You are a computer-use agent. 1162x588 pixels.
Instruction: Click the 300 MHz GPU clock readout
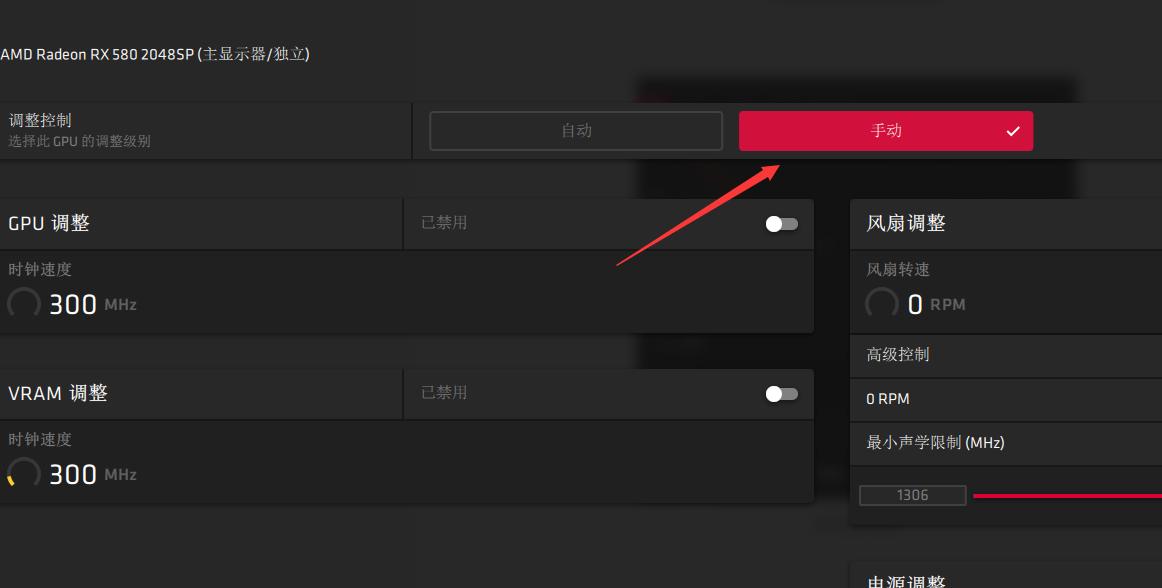(x=93, y=304)
